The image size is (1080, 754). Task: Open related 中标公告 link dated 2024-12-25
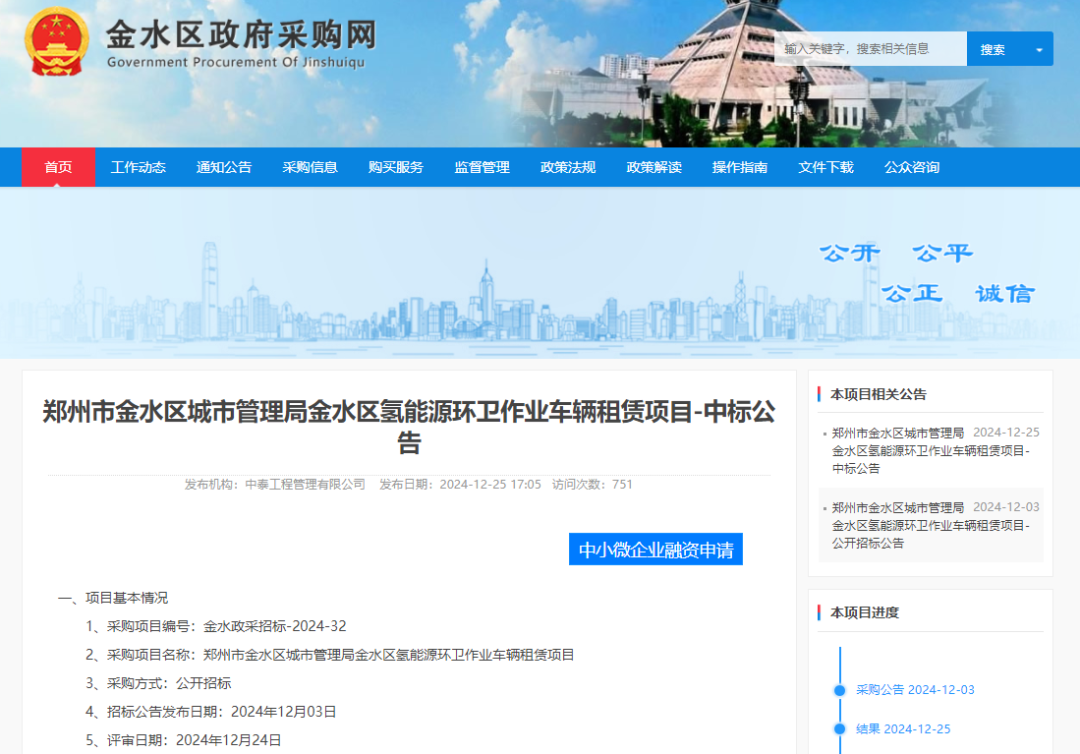[931, 450]
